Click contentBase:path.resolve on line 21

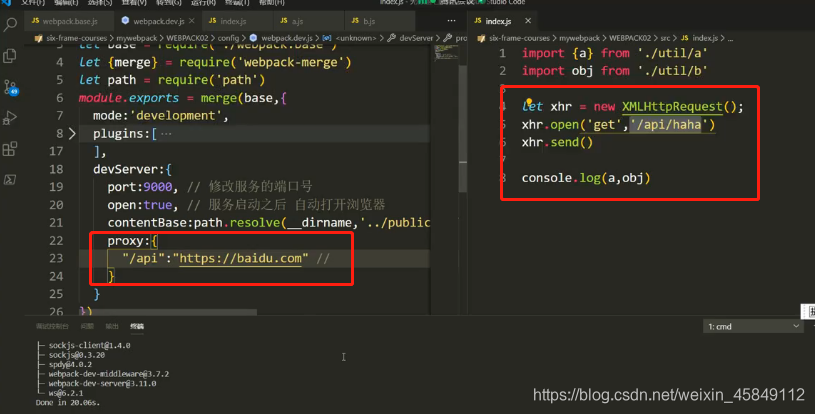tap(194, 222)
